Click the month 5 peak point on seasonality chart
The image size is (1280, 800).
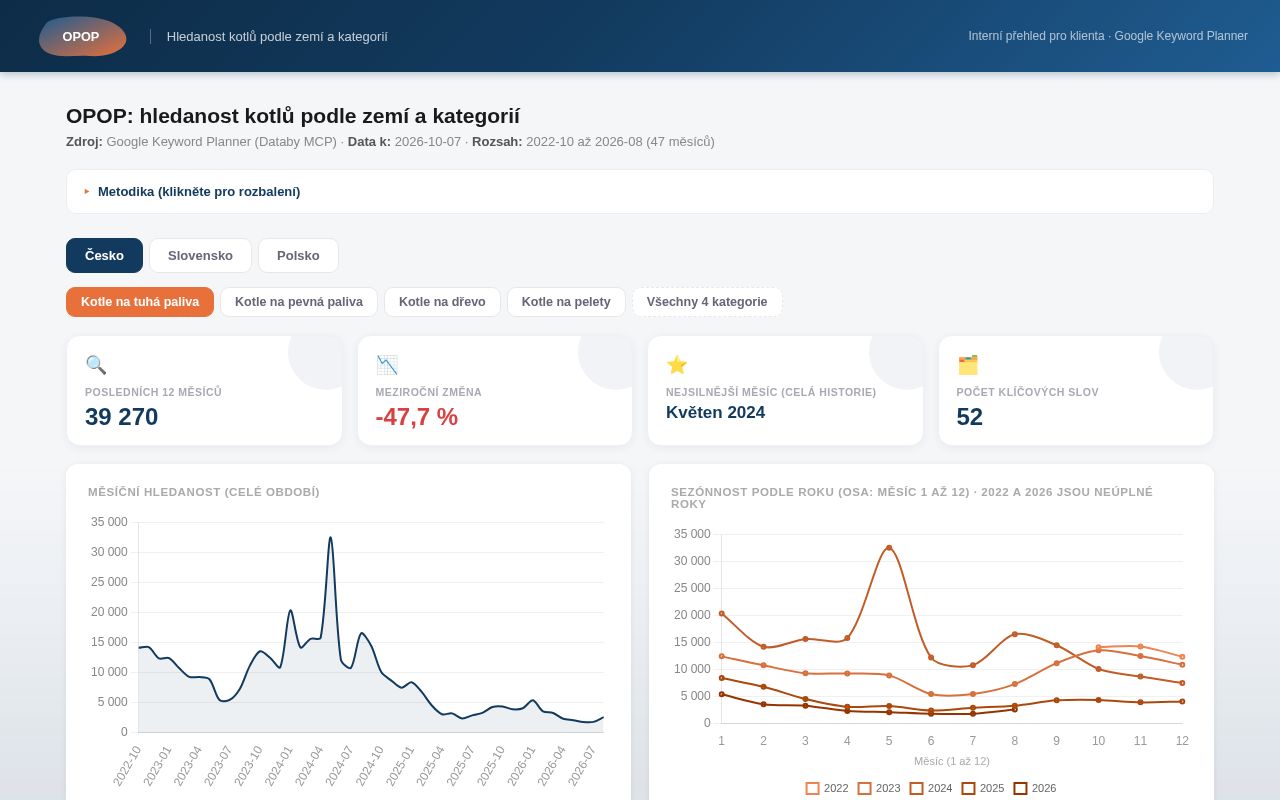(x=889, y=548)
